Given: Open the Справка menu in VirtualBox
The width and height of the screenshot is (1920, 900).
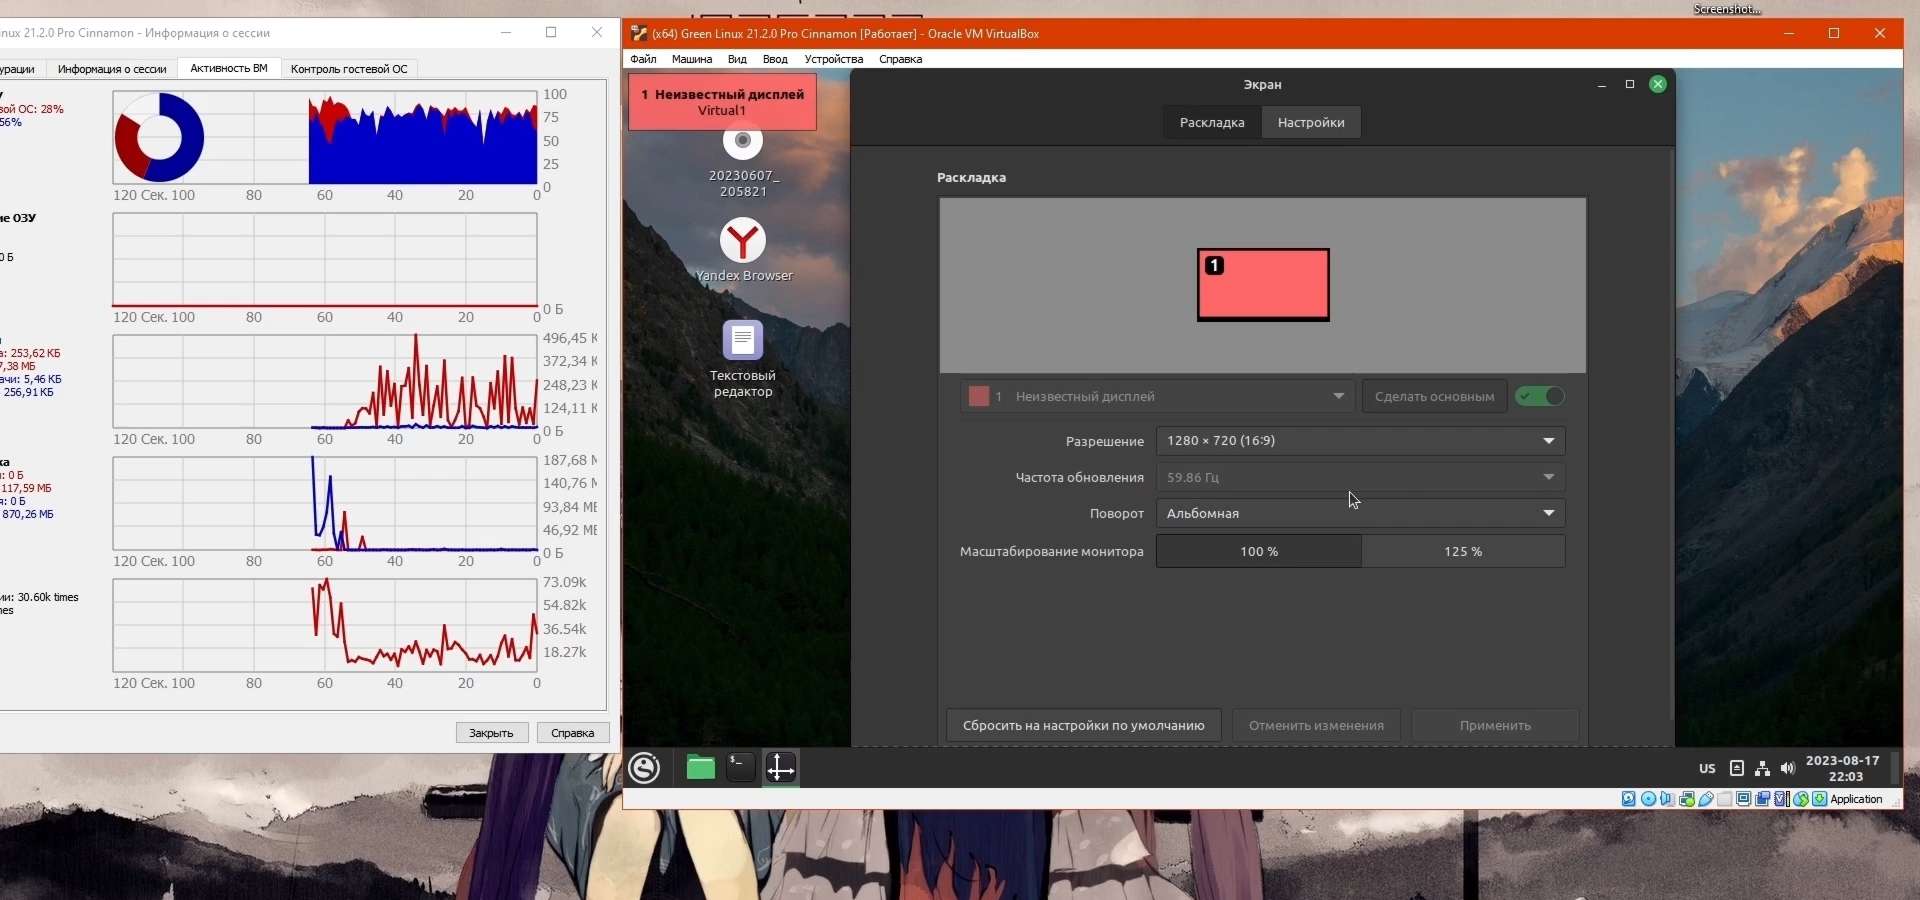Looking at the screenshot, I should [900, 59].
